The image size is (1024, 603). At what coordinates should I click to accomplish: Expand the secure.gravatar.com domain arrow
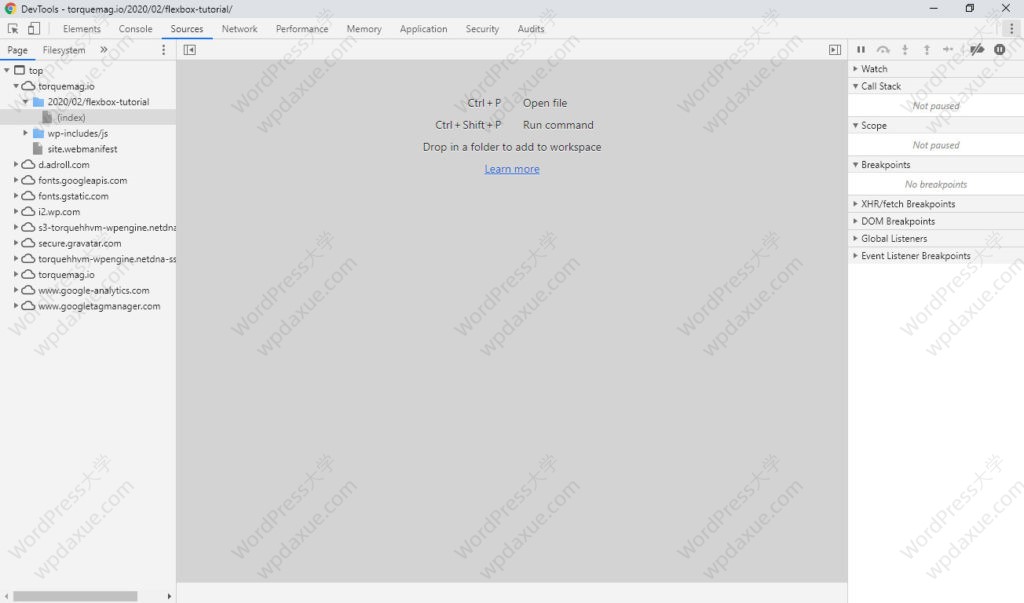point(16,242)
